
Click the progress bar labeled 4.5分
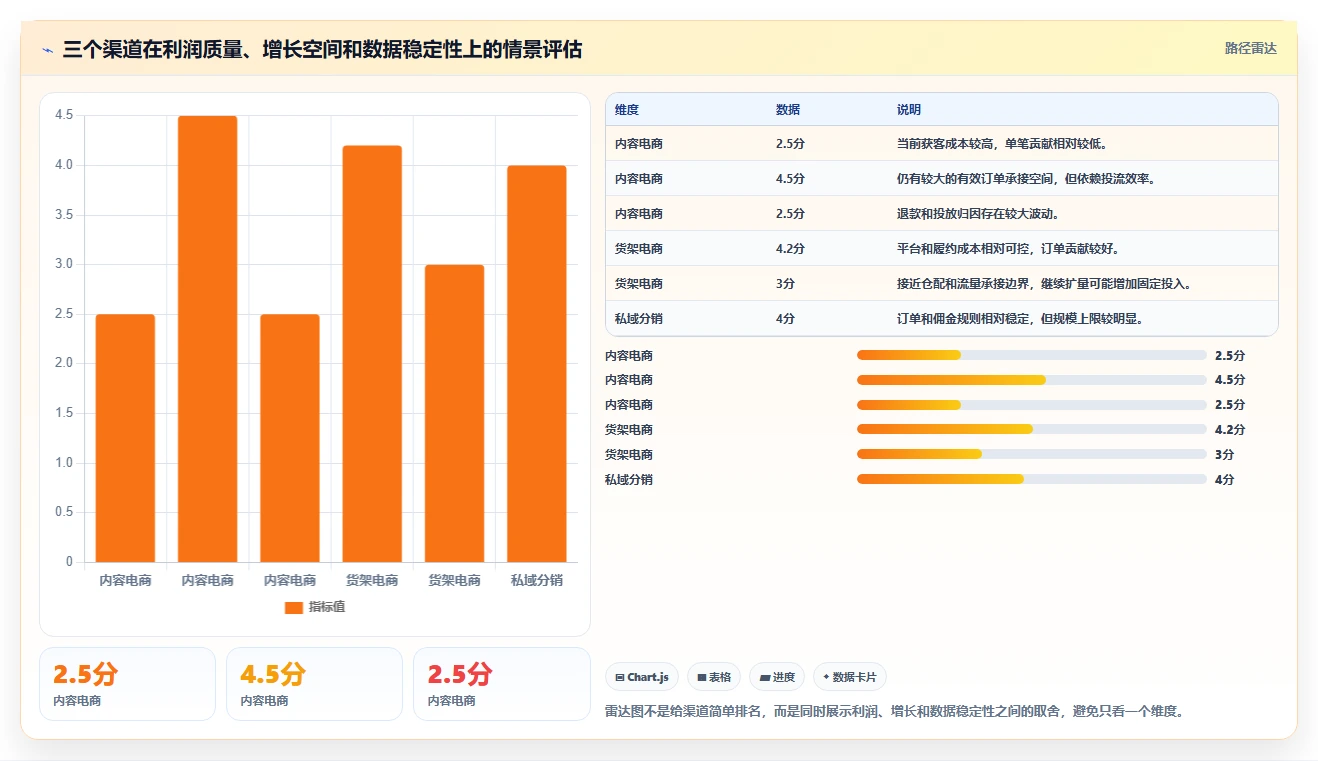(1032, 380)
